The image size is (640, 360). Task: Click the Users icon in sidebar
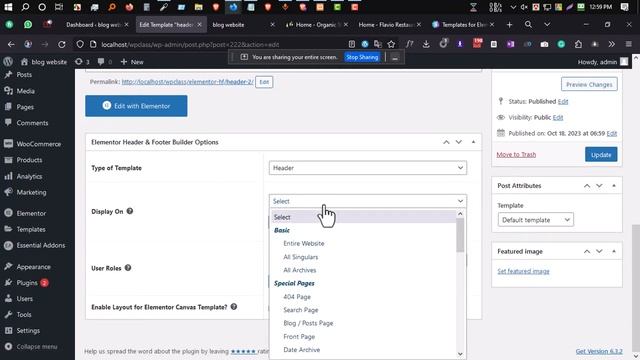[x=8, y=298]
